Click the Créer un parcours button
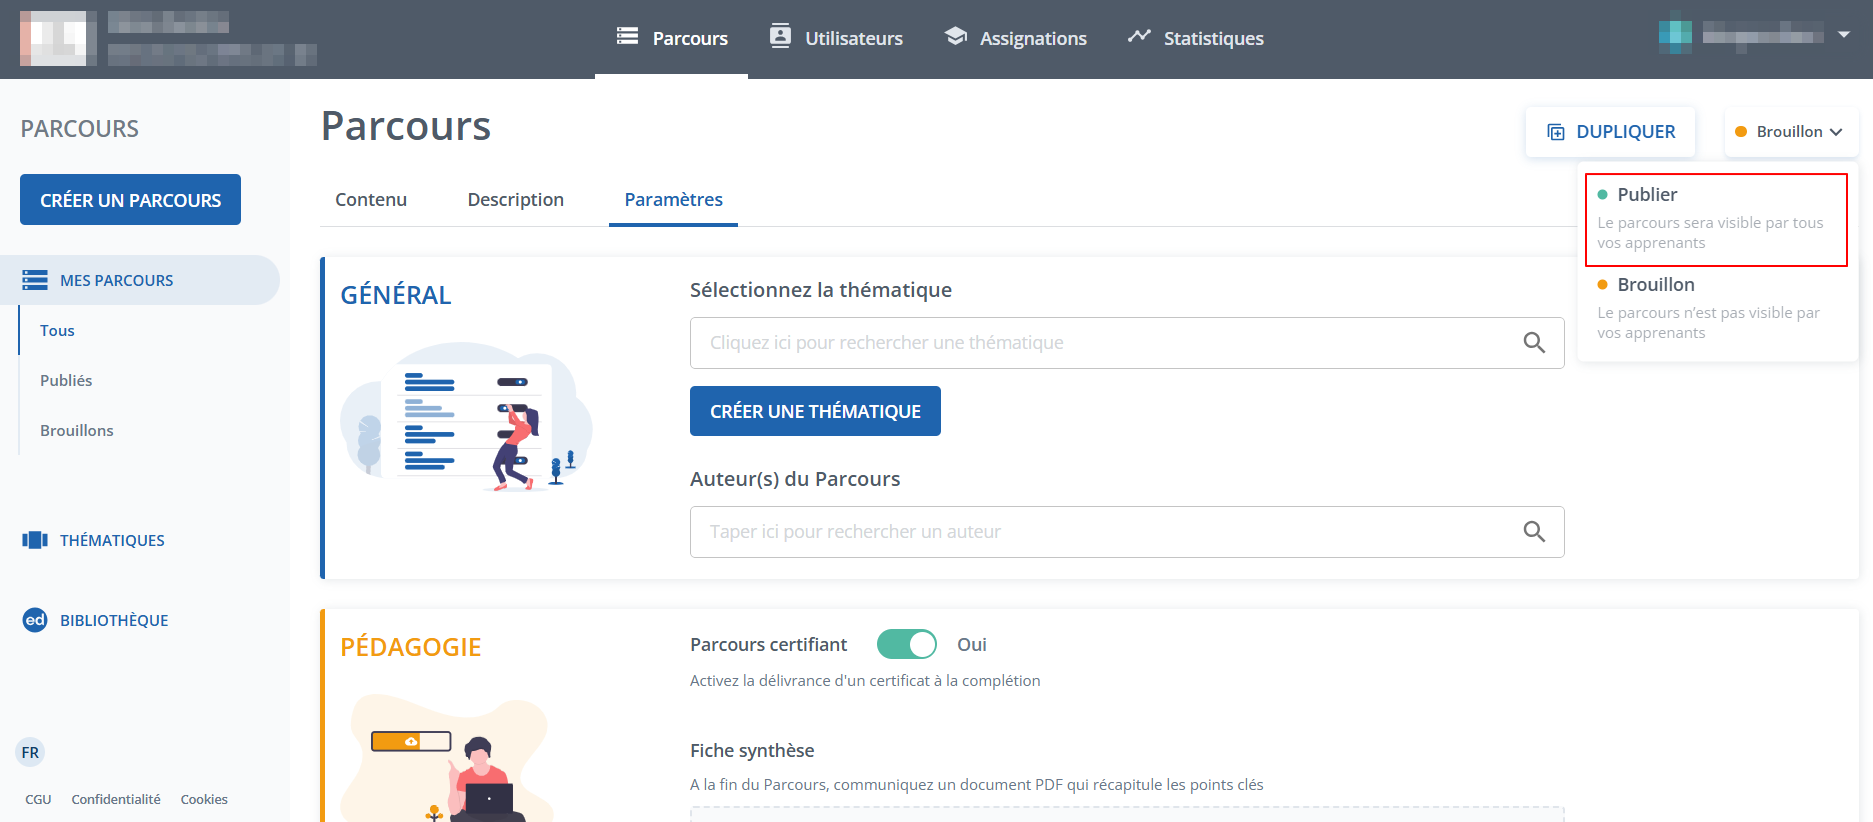The image size is (1873, 822). (x=130, y=200)
